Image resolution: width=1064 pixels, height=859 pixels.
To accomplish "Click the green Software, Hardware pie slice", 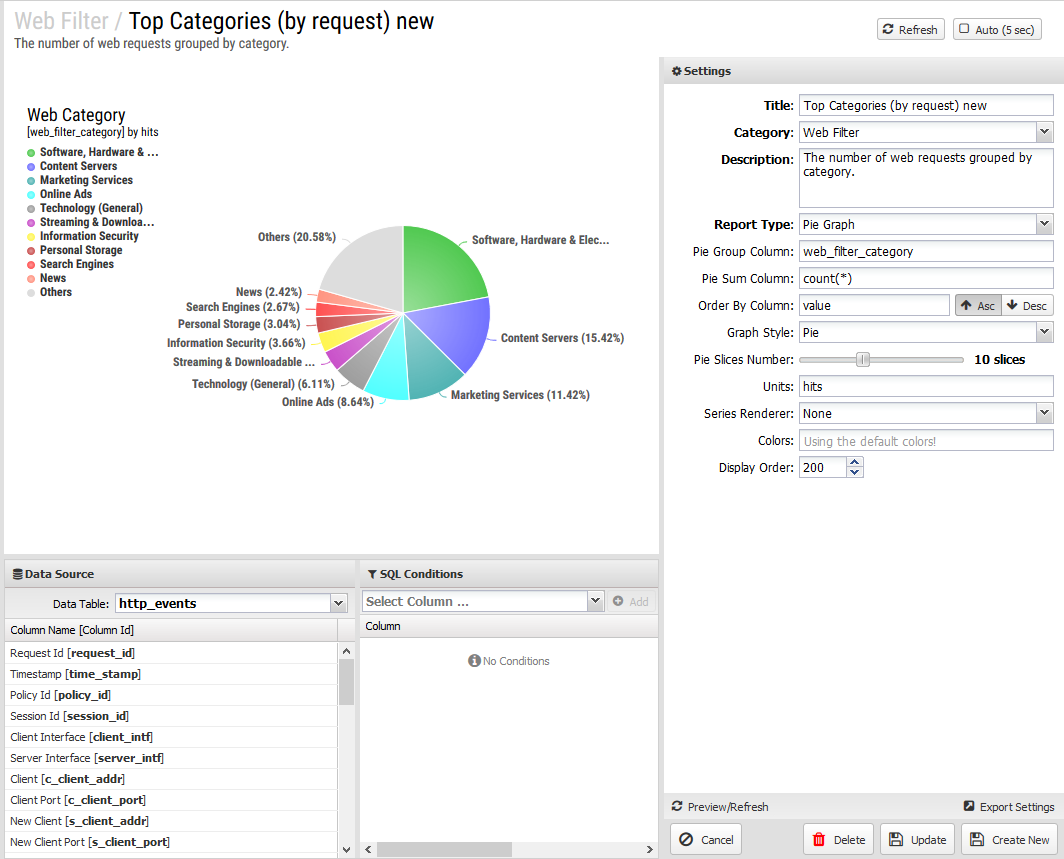I will coord(438,271).
